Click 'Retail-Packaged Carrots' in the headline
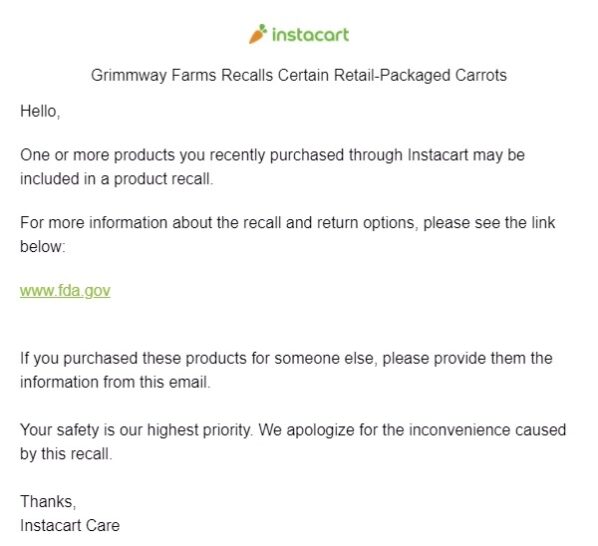 point(420,75)
